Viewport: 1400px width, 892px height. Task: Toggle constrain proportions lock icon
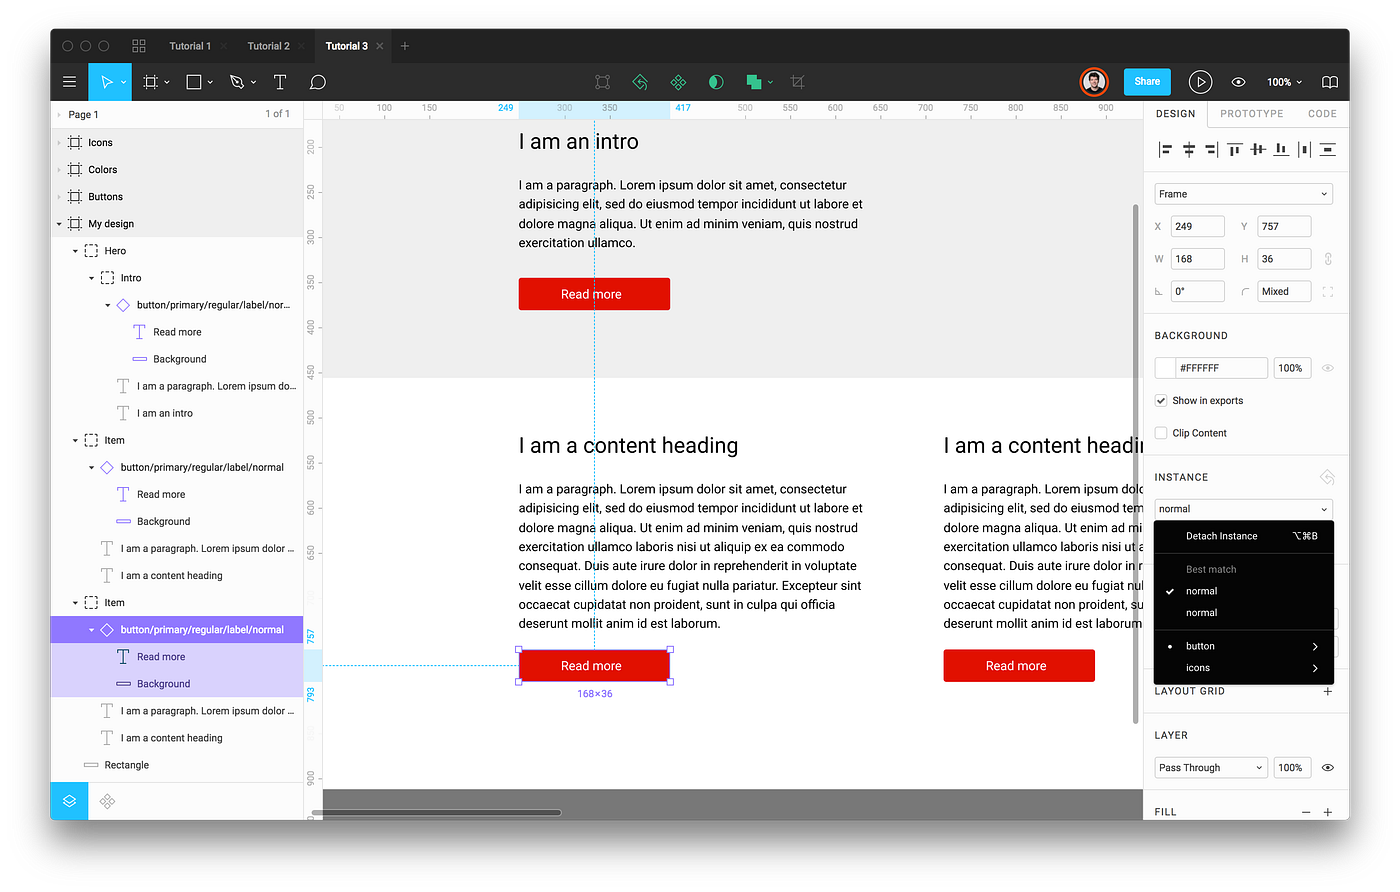click(x=1328, y=259)
